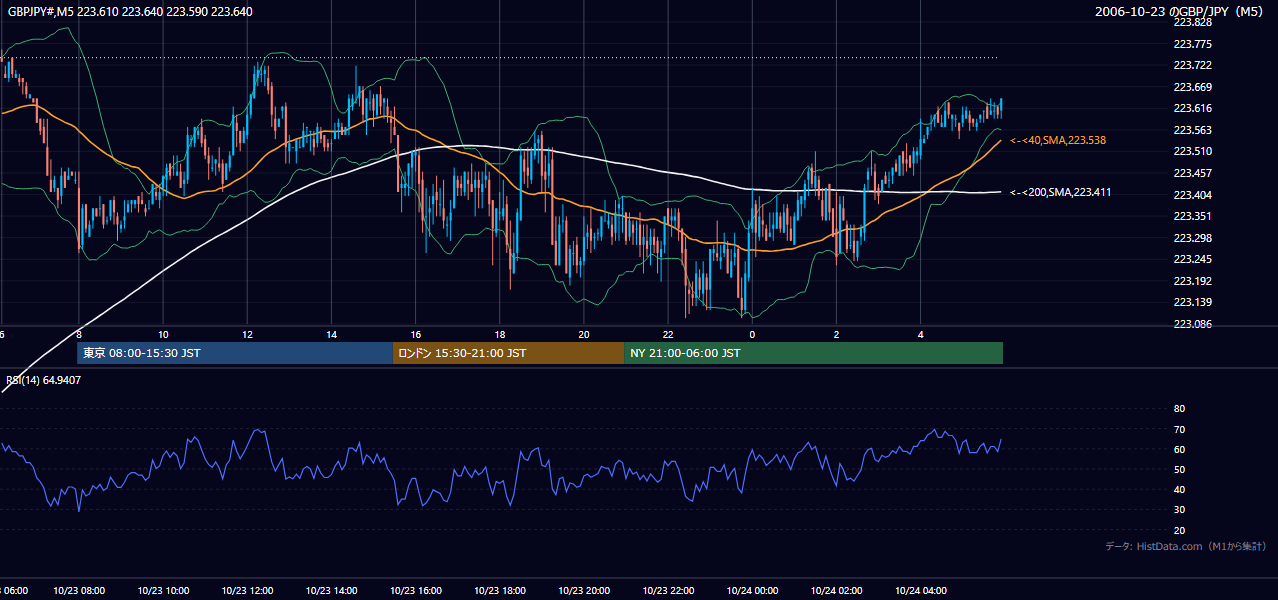This screenshot has height=600, width=1278.
Task: Click the データ: HistData.com credit text
Action: (1185, 546)
